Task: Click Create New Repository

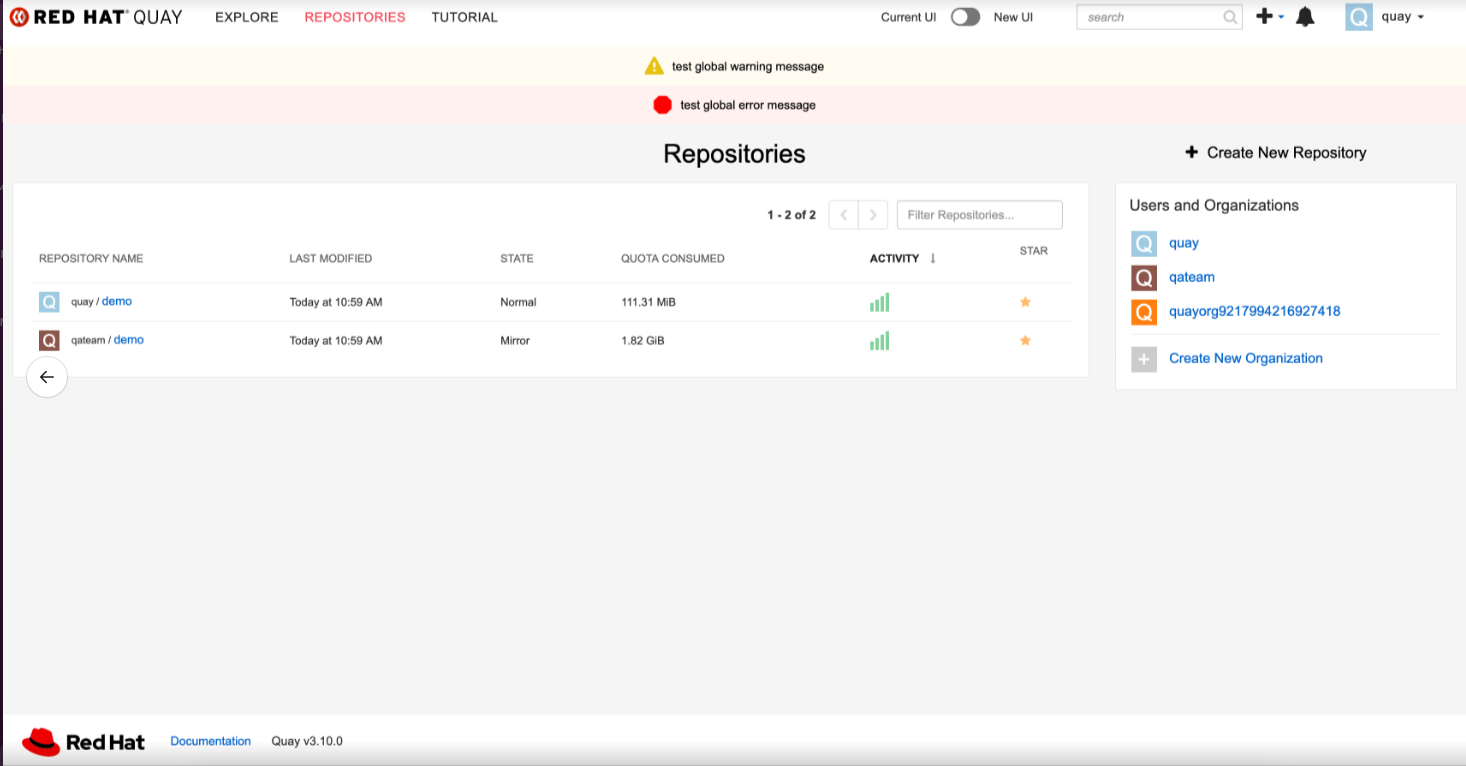Action: tap(1276, 153)
